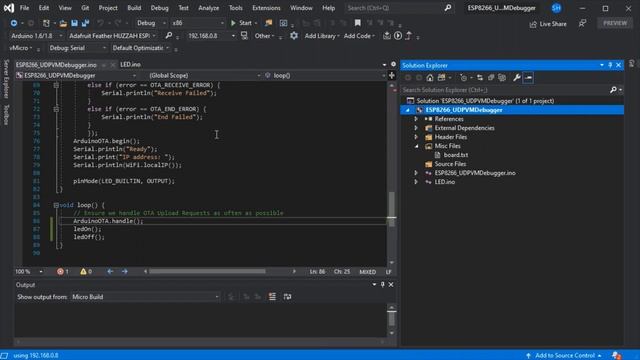Select board.txt in Solution Explorer
This screenshot has width=640, height=360.
click(456, 155)
